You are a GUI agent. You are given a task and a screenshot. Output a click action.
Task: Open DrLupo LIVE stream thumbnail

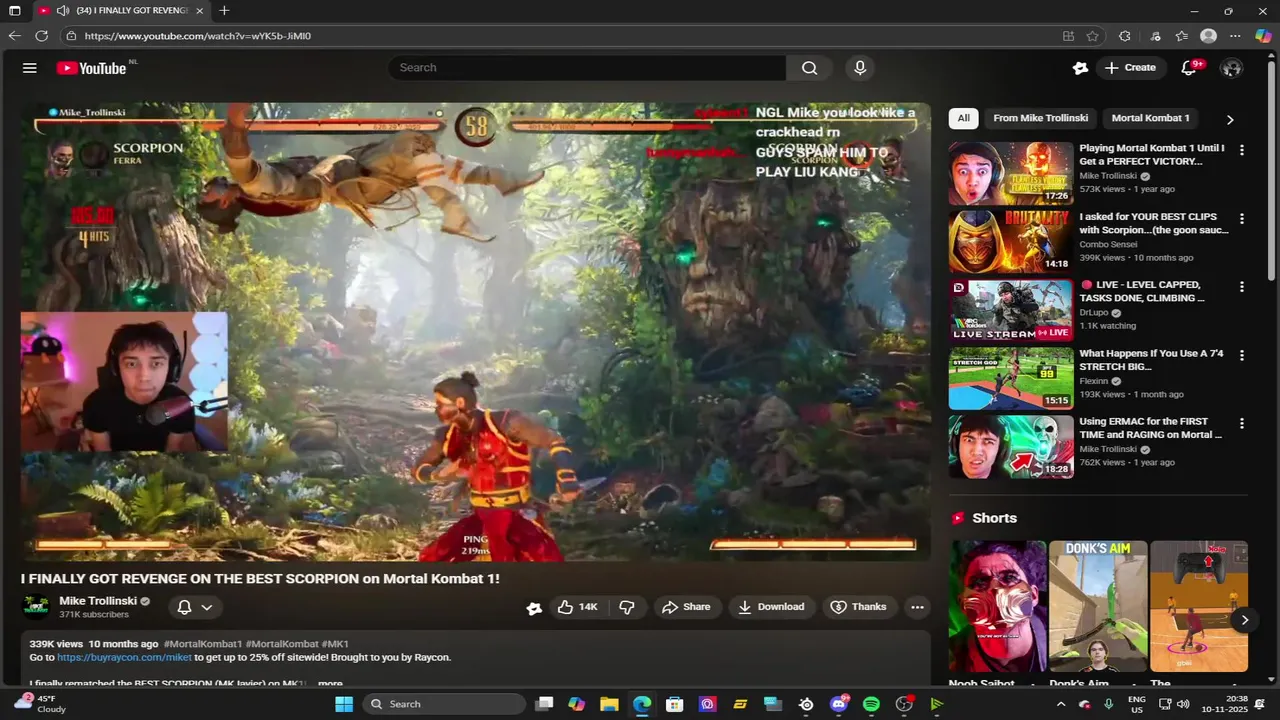pos(1011,310)
